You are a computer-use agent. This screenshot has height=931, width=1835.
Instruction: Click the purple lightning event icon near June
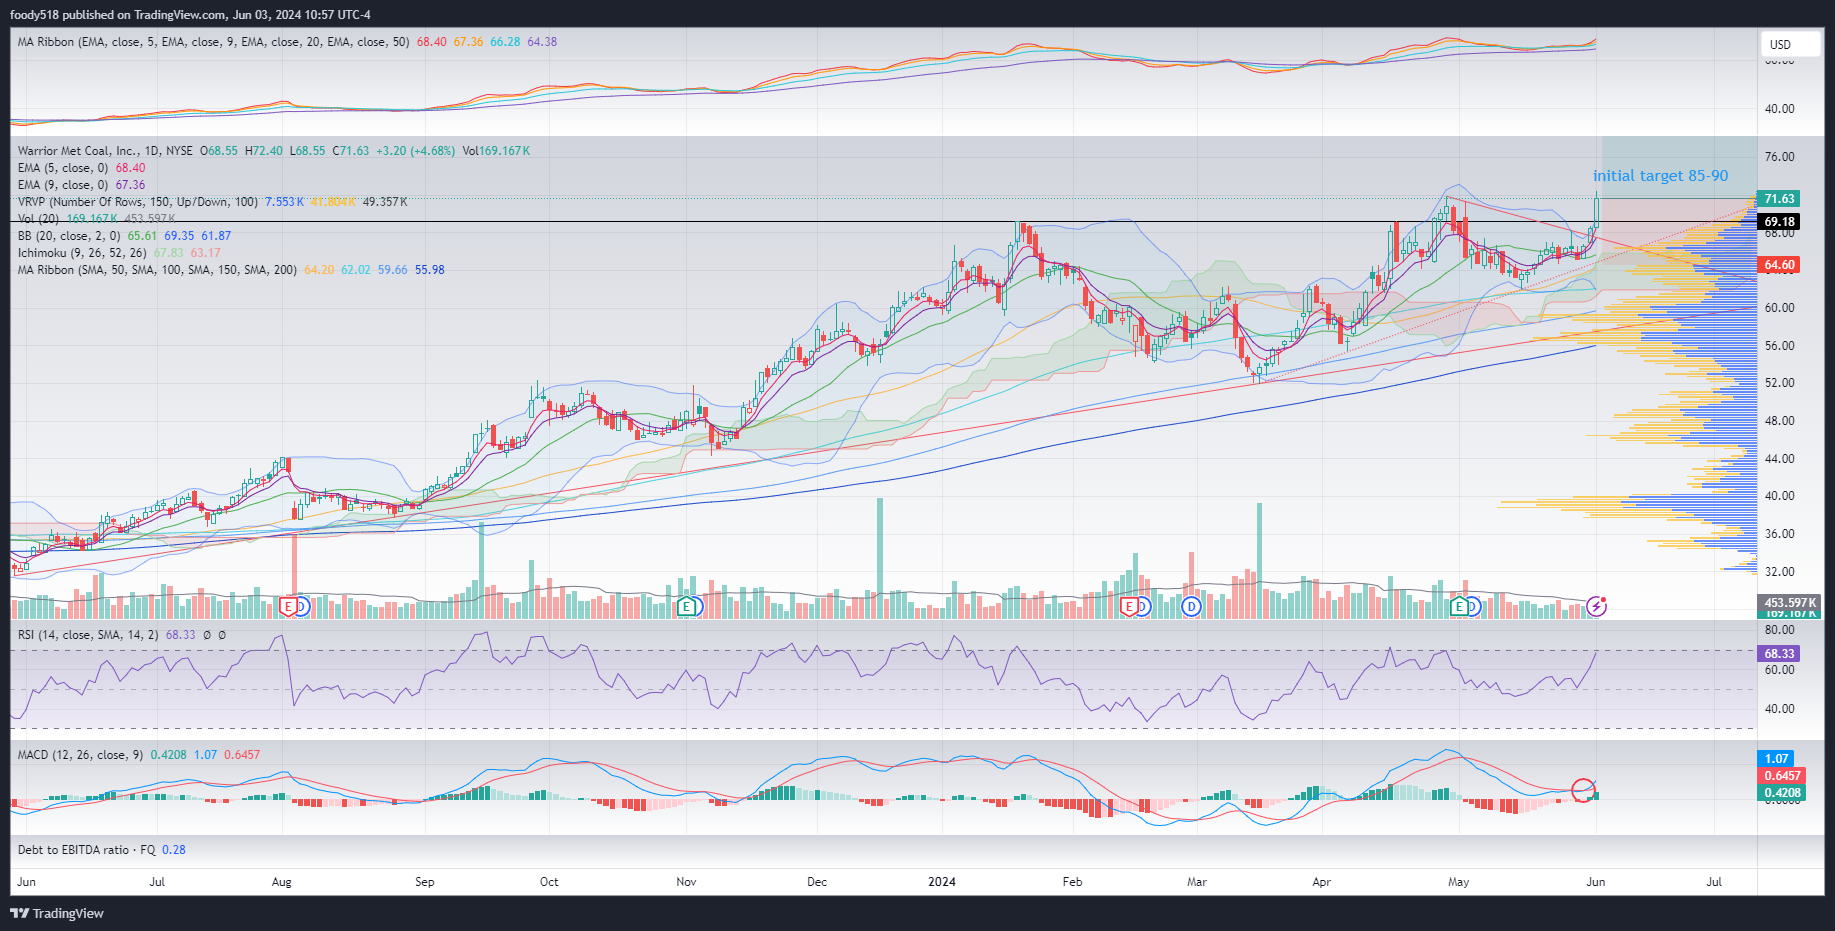1597,606
